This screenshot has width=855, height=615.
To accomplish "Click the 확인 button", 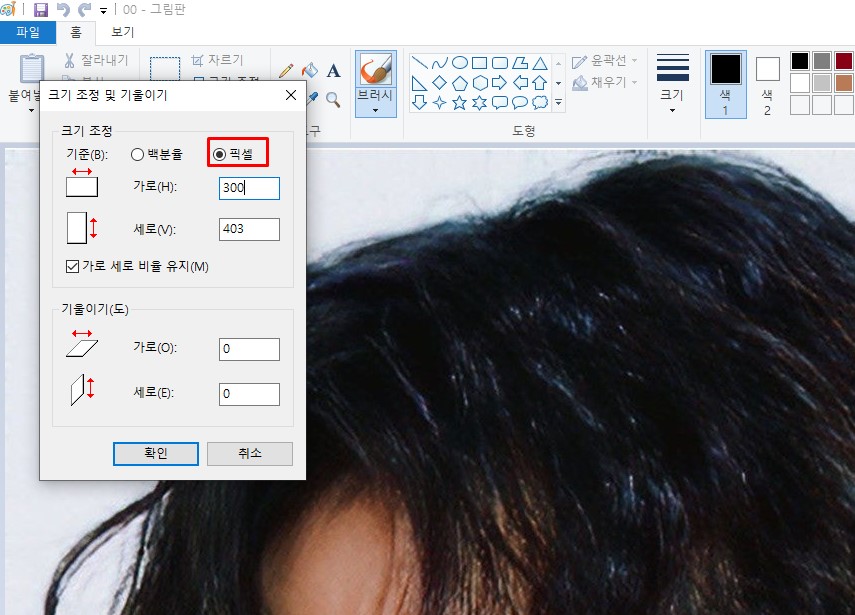I will click(x=156, y=454).
